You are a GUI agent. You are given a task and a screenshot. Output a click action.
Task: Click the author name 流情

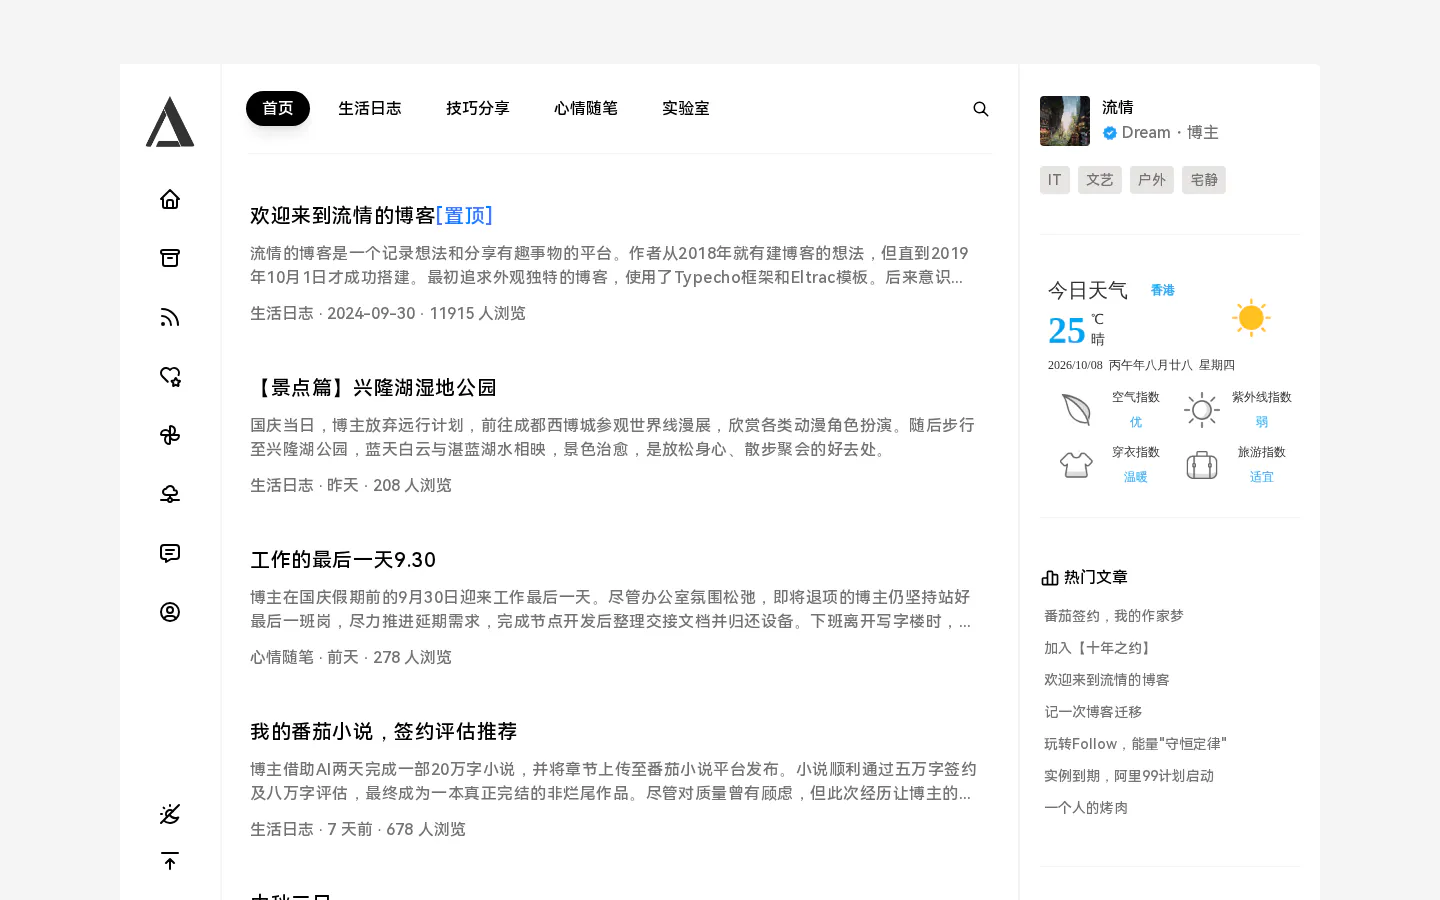1118,107
